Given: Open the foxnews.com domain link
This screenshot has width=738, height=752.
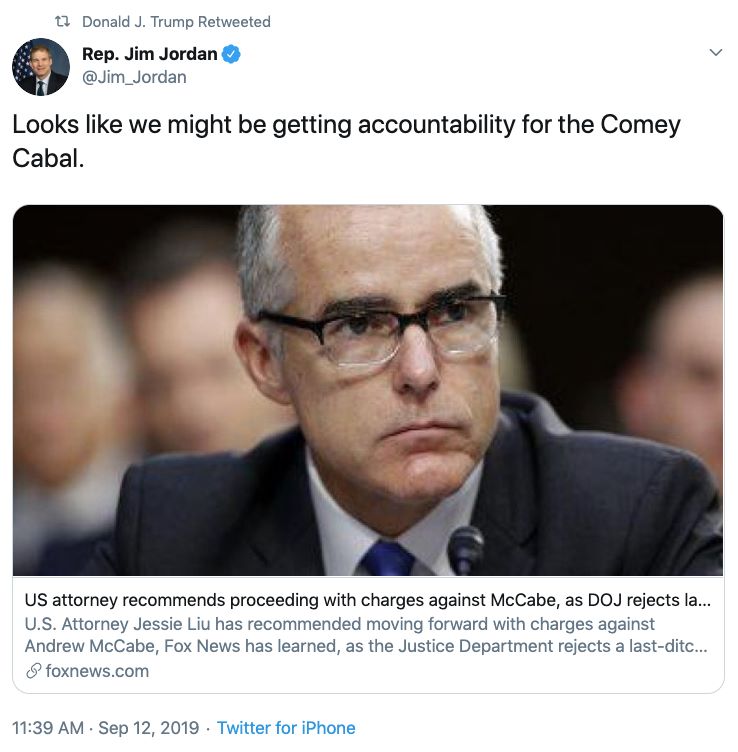Looking at the screenshot, I should [97, 672].
